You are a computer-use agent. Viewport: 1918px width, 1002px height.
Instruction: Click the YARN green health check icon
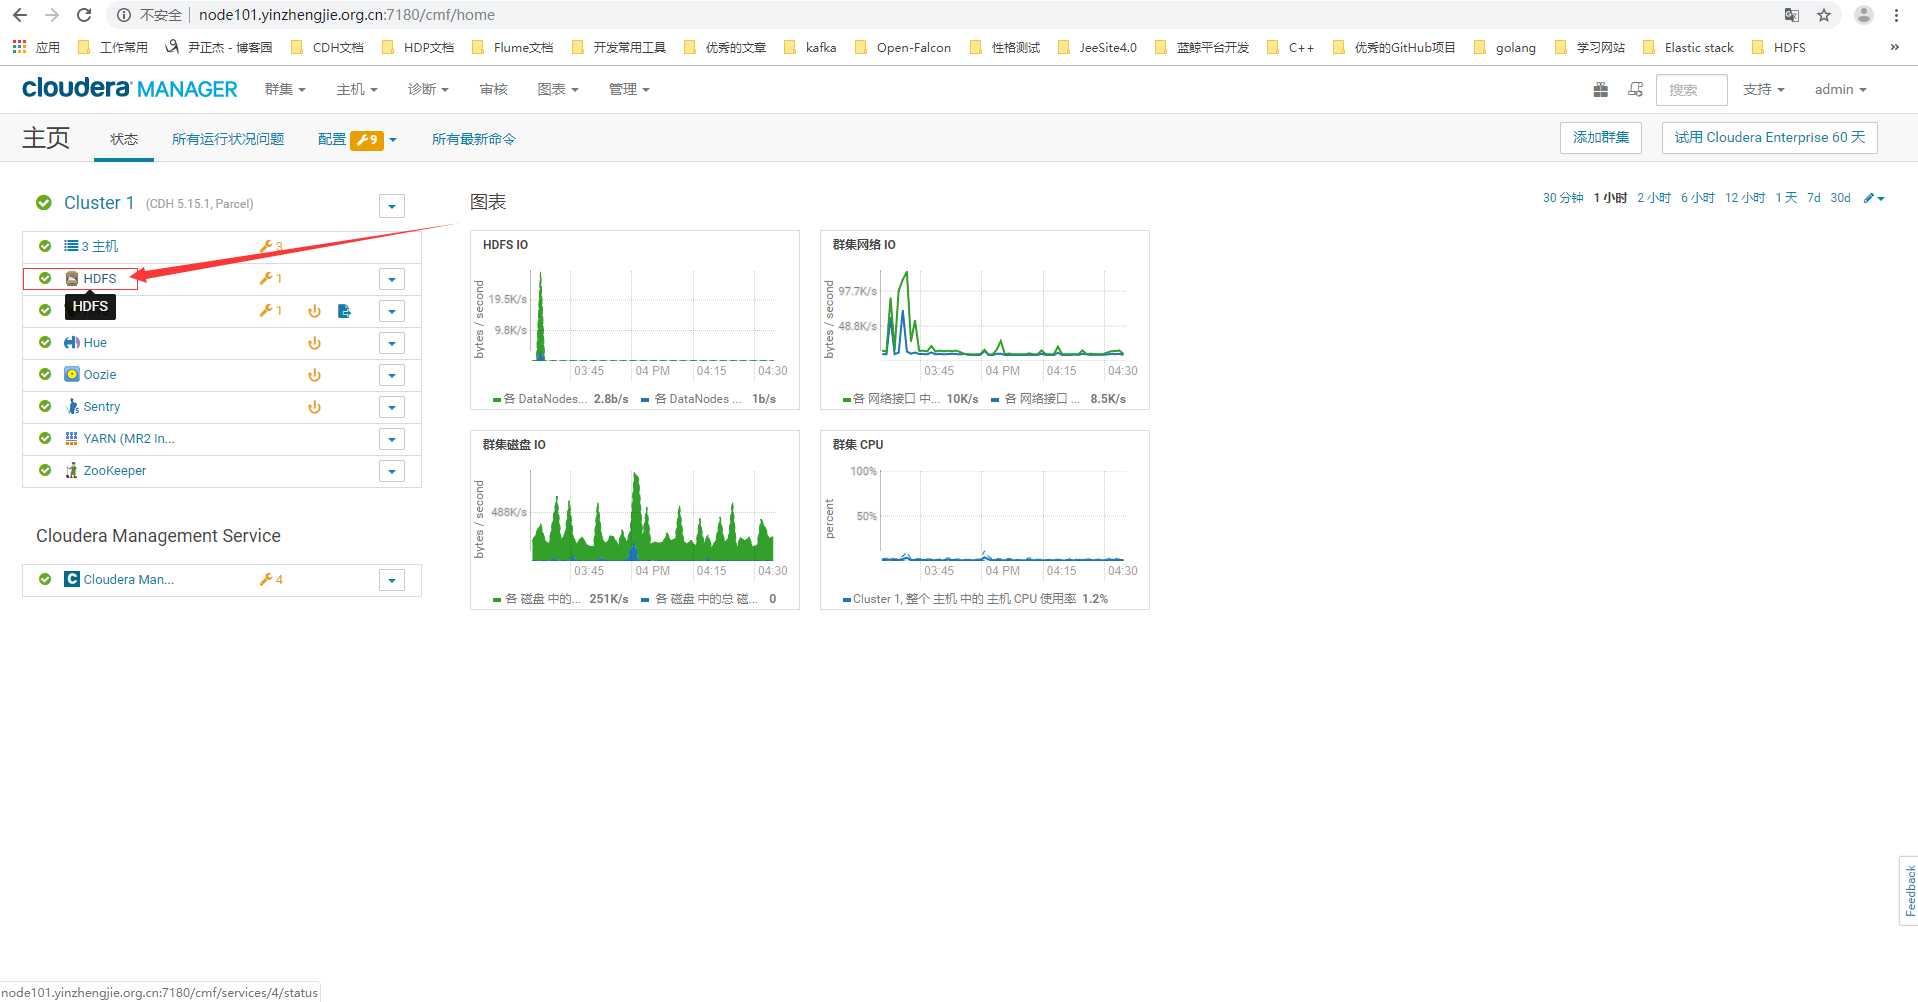45,438
